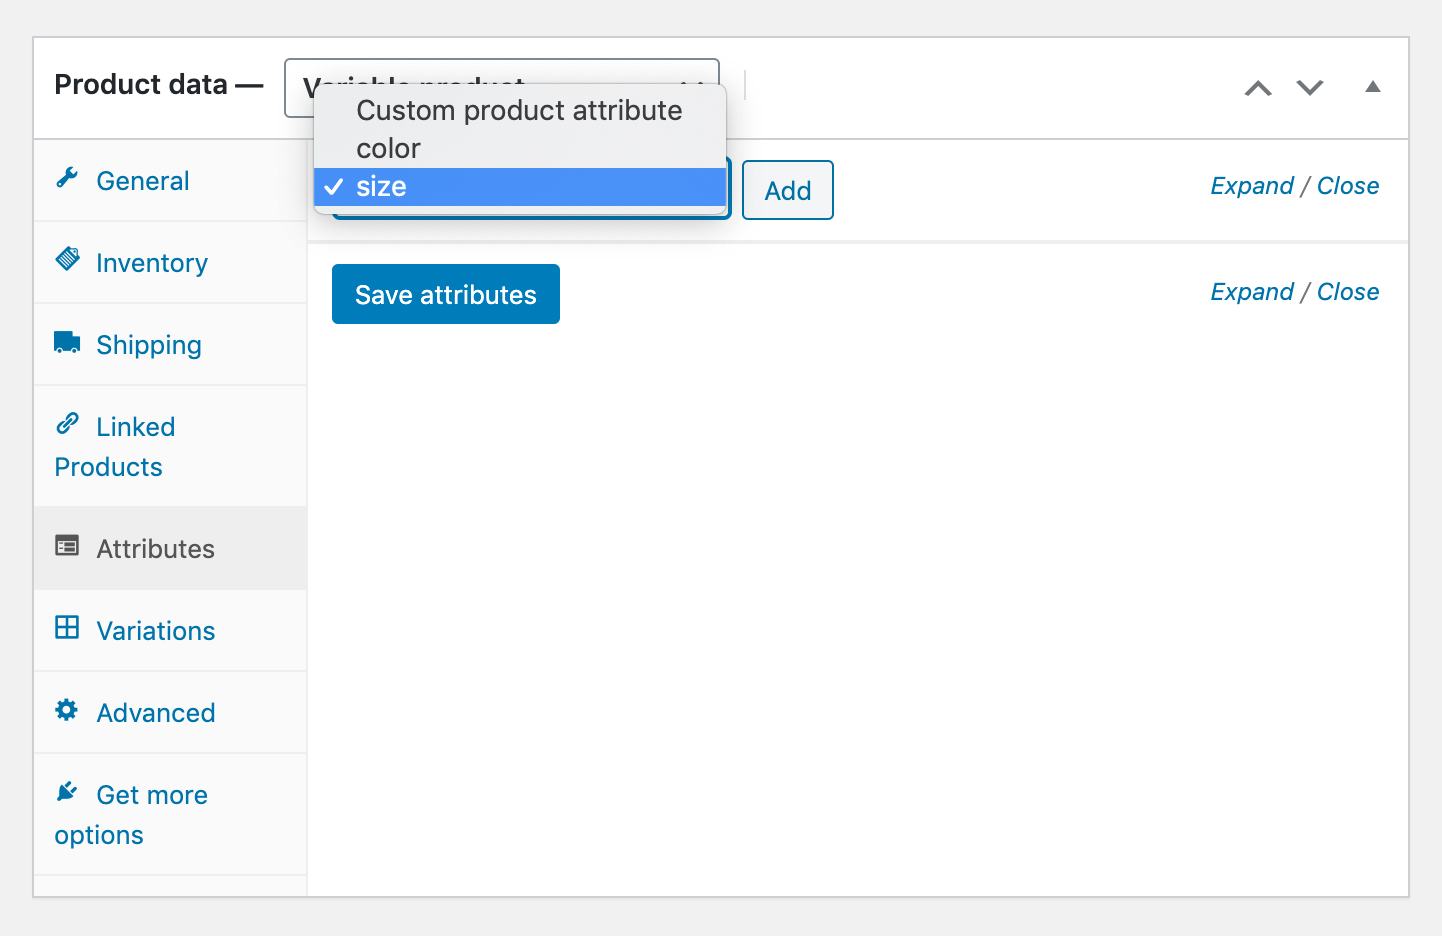
Task: Click the Shipping truck icon
Action: [x=66, y=342]
